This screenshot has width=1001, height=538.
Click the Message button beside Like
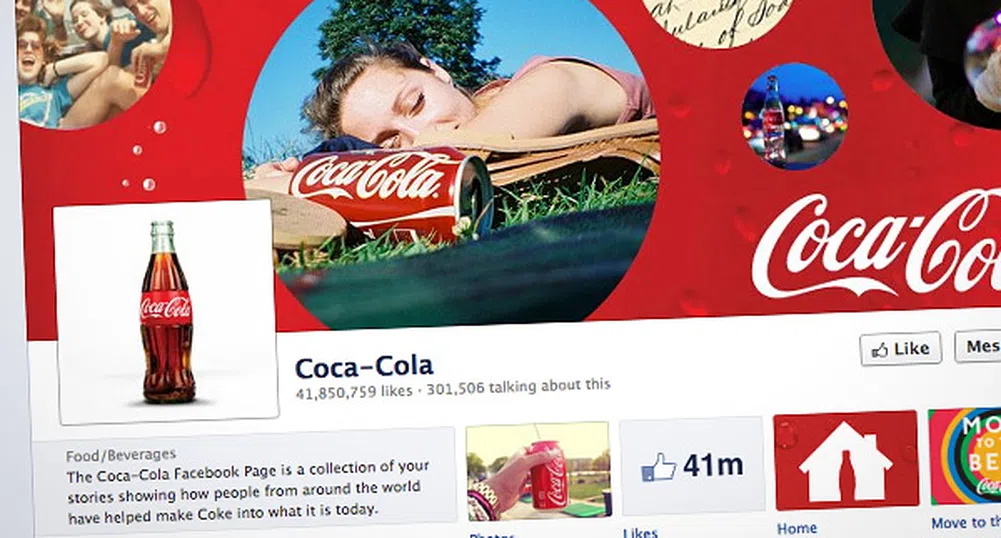(978, 346)
